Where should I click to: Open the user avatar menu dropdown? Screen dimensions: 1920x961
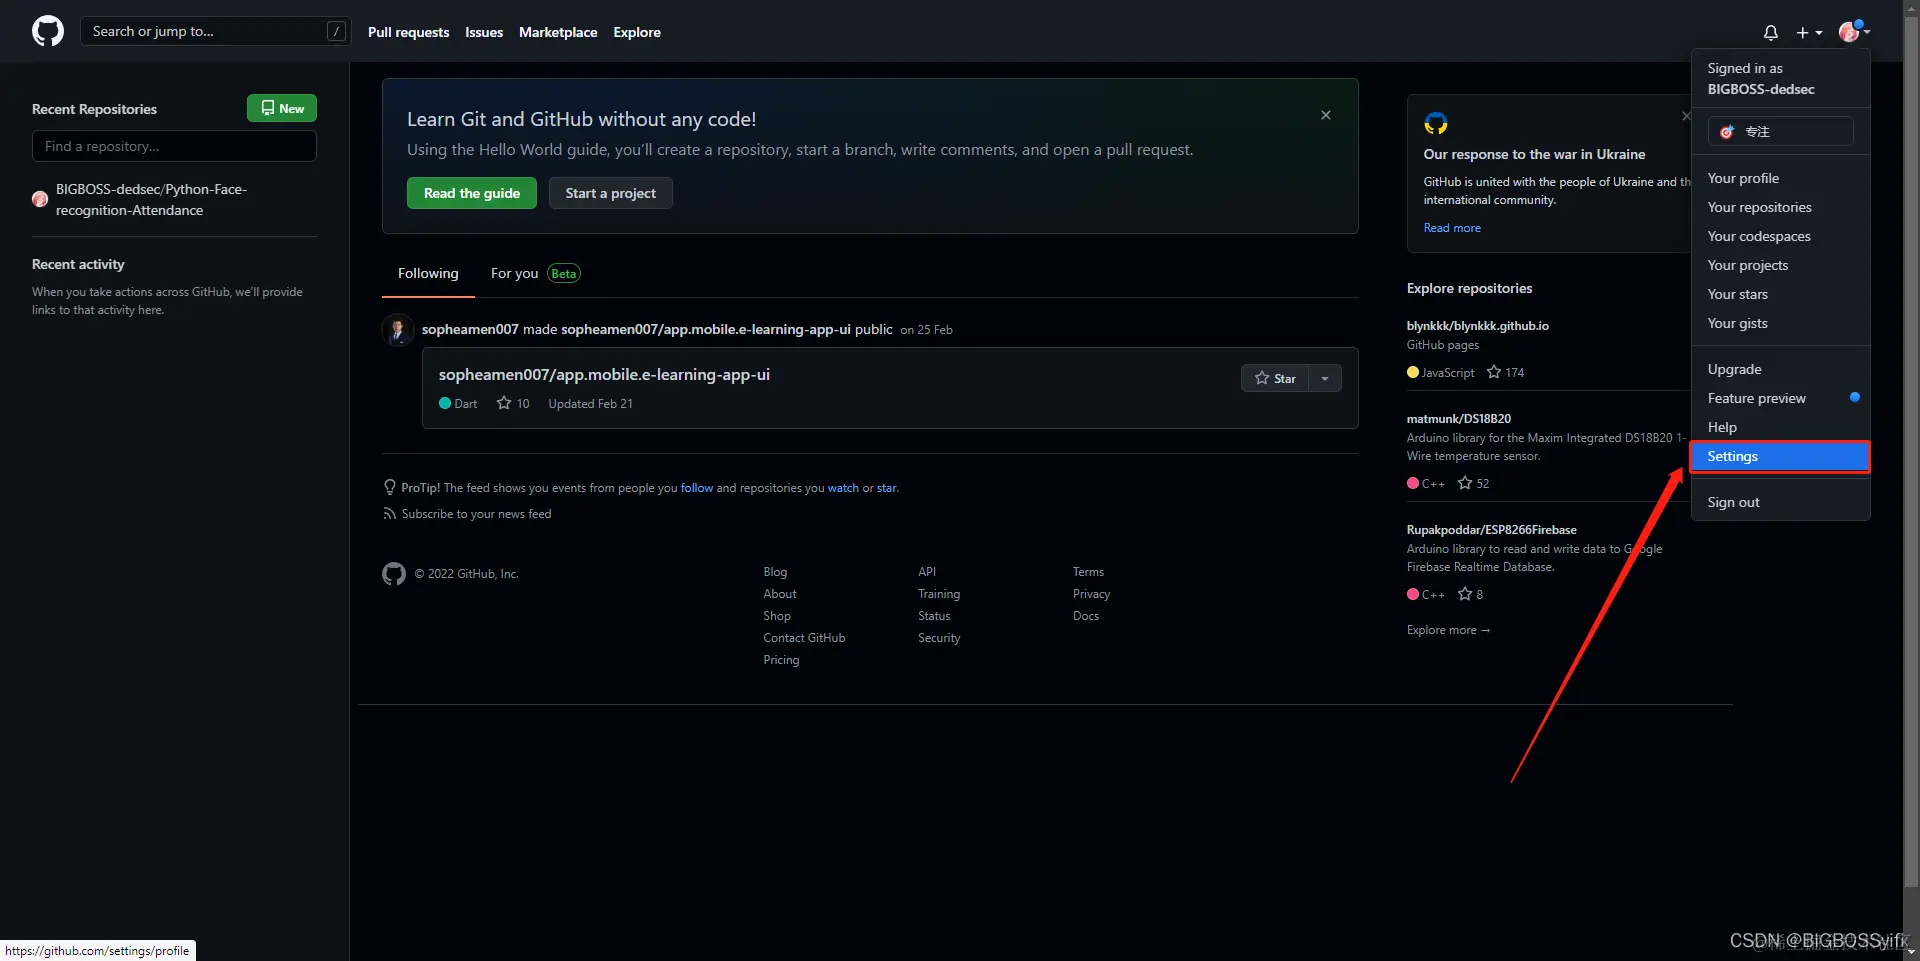[1854, 31]
